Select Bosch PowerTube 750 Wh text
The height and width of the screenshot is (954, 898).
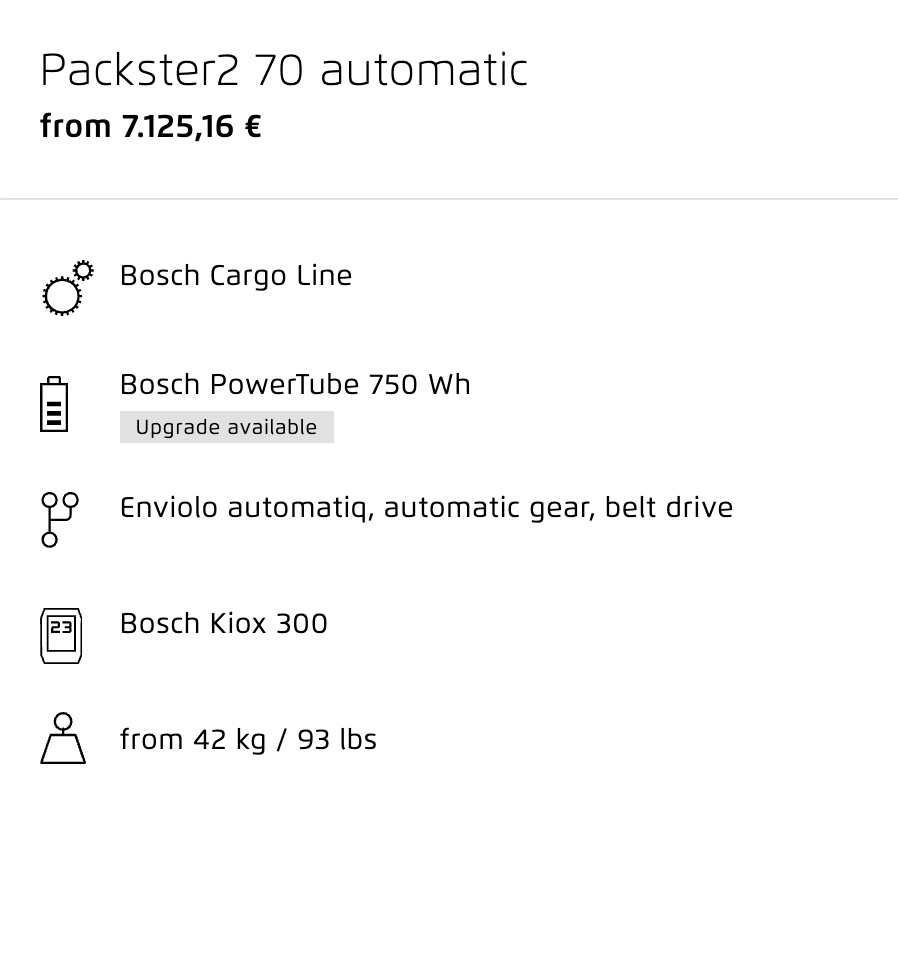click(295, 385)
